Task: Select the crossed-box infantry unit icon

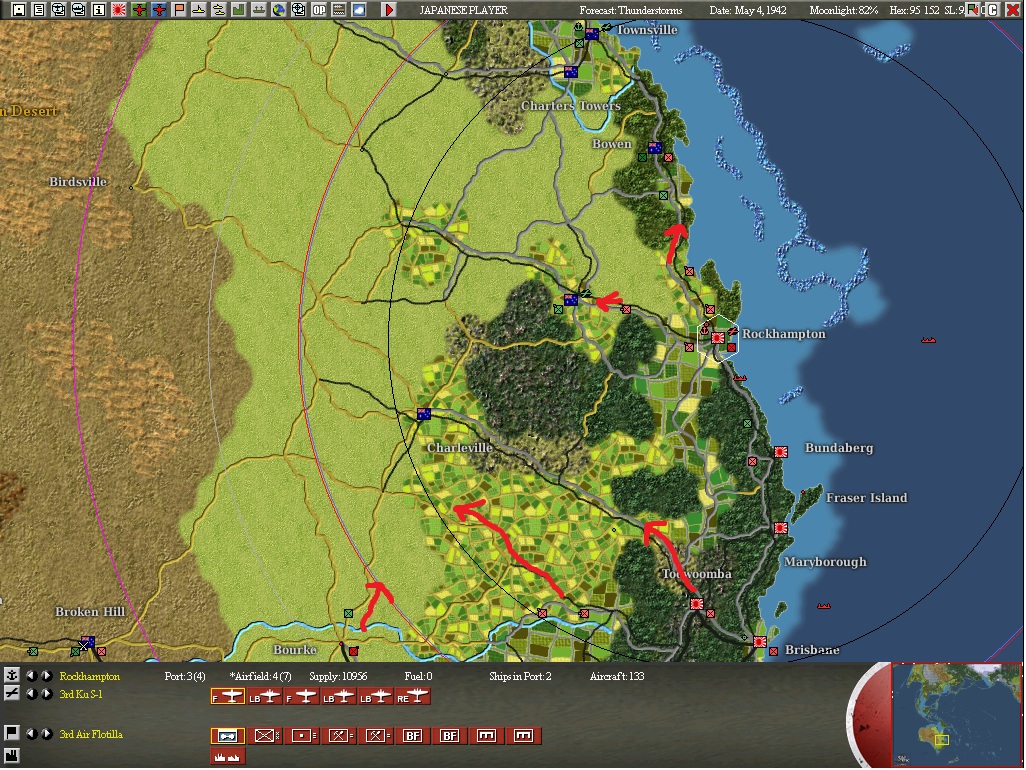Action: coord(264,736)
